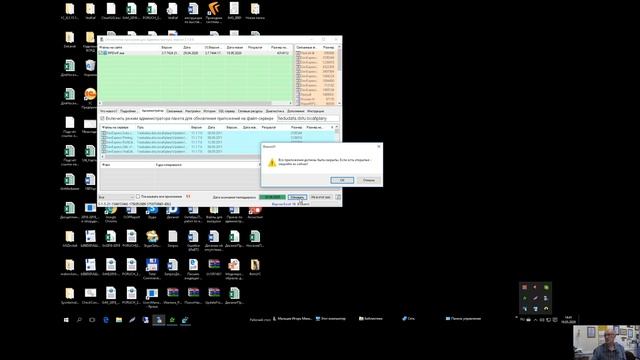
Task: Toggle checkbox of first server file row
Action: (x=104, y=133)
